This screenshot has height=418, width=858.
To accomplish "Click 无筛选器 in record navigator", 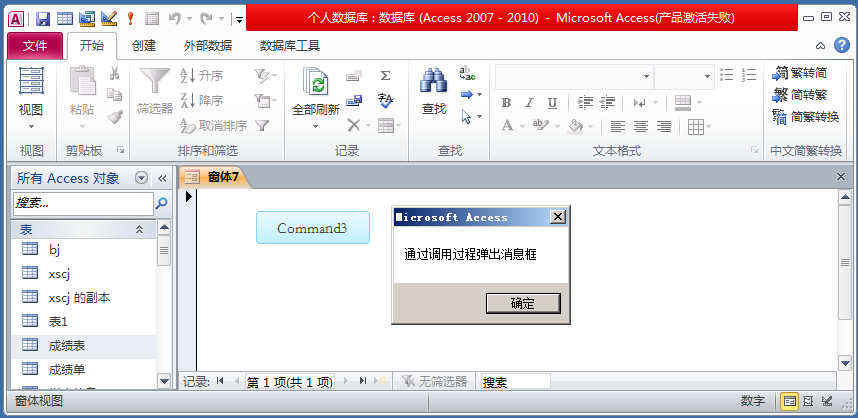I will point(434,381).
